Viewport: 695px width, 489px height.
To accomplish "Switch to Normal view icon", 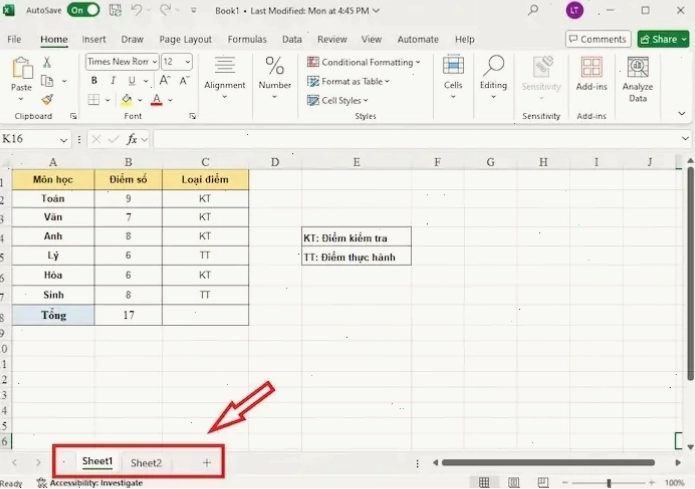I will pyautogui.click(x=484, y=482).
